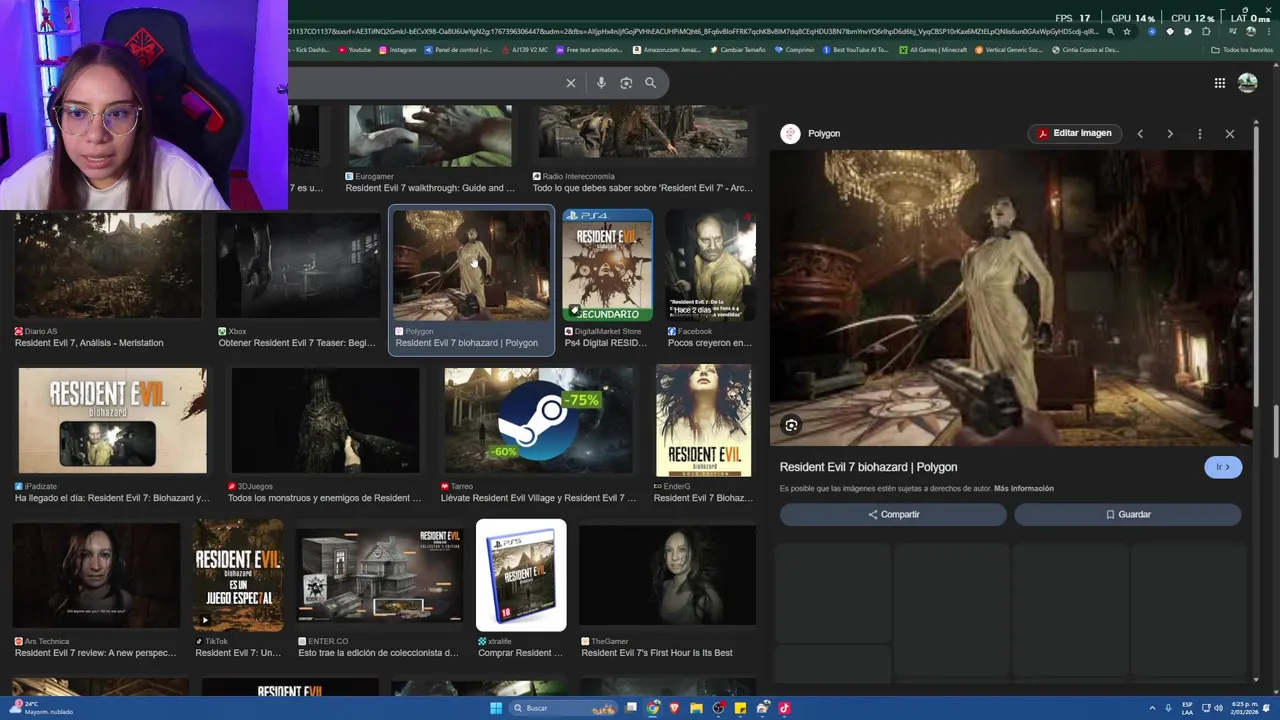Viewport: 1280px width, 720px height.
Task: Open the Comprimir bookmark
Action: [795, 50]
